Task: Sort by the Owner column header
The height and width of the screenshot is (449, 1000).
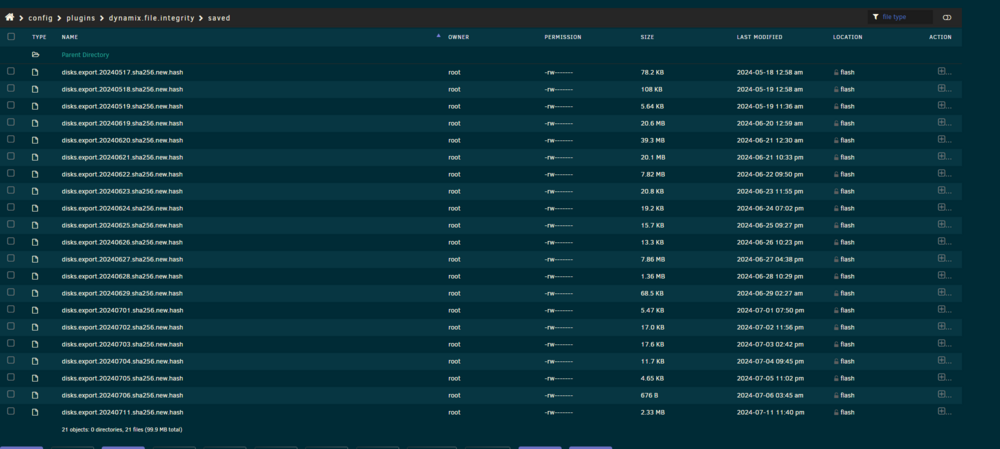Action: [x=459, y=37]
